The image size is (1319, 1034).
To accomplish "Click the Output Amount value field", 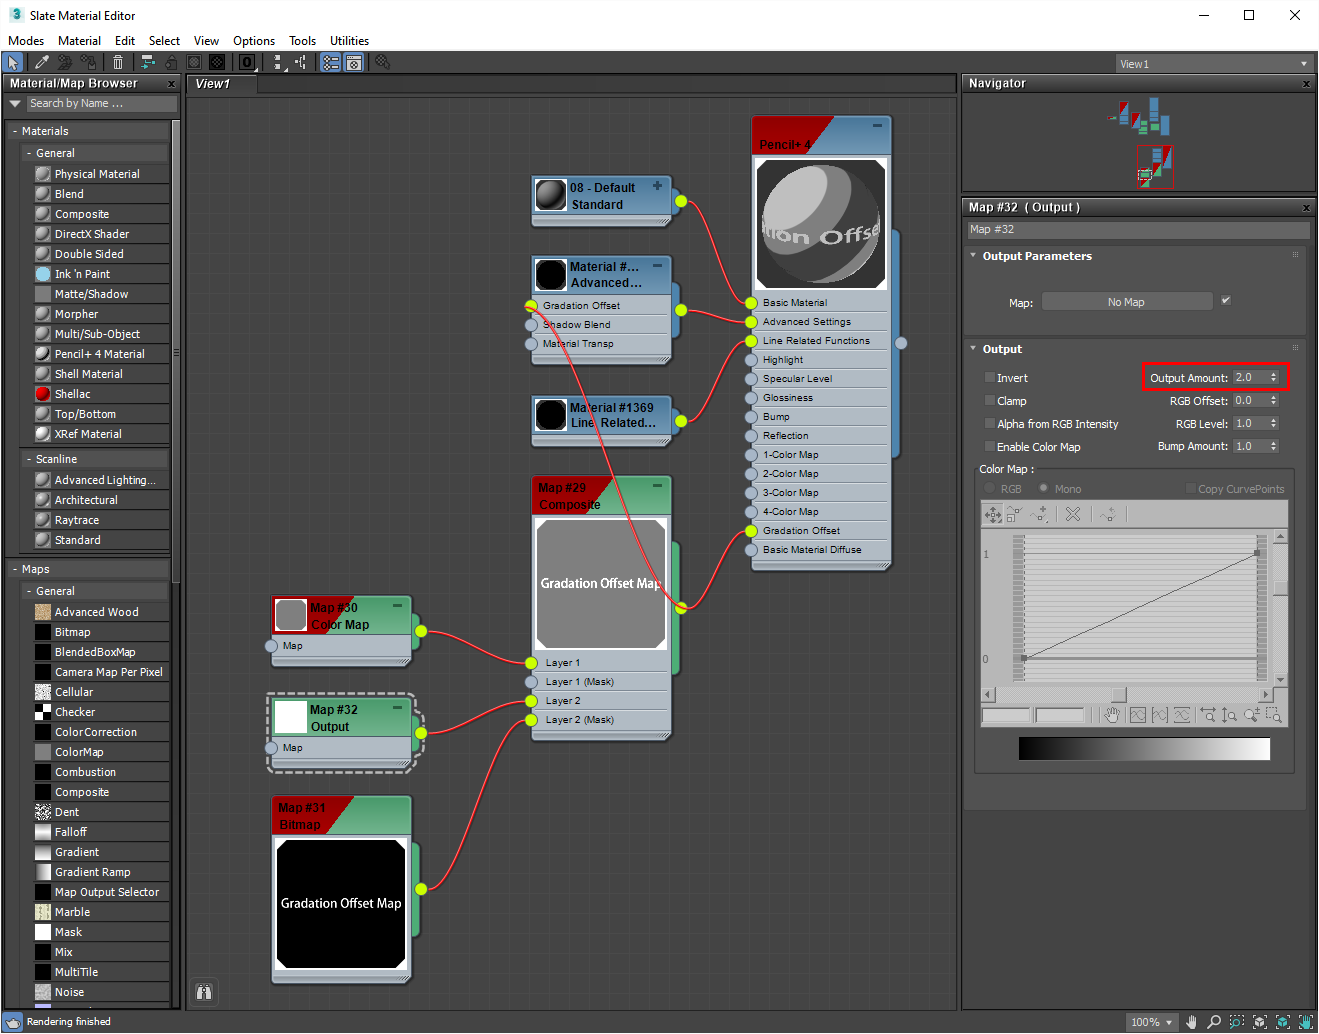I will pos(1249,378).
